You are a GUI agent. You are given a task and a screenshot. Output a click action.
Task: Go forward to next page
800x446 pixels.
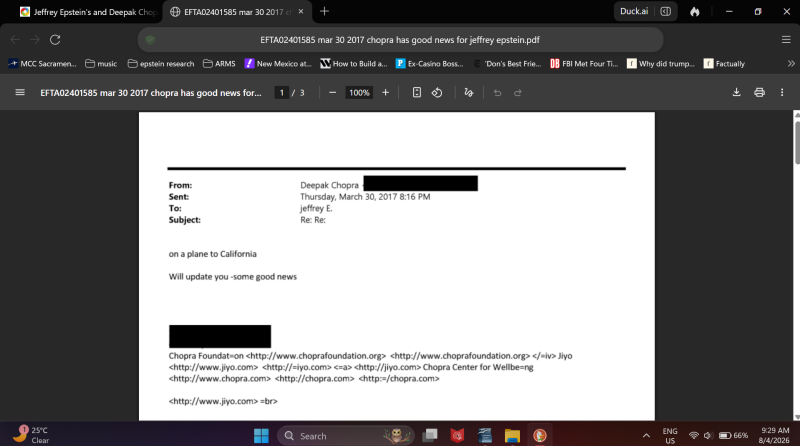(x=35, y=40)
